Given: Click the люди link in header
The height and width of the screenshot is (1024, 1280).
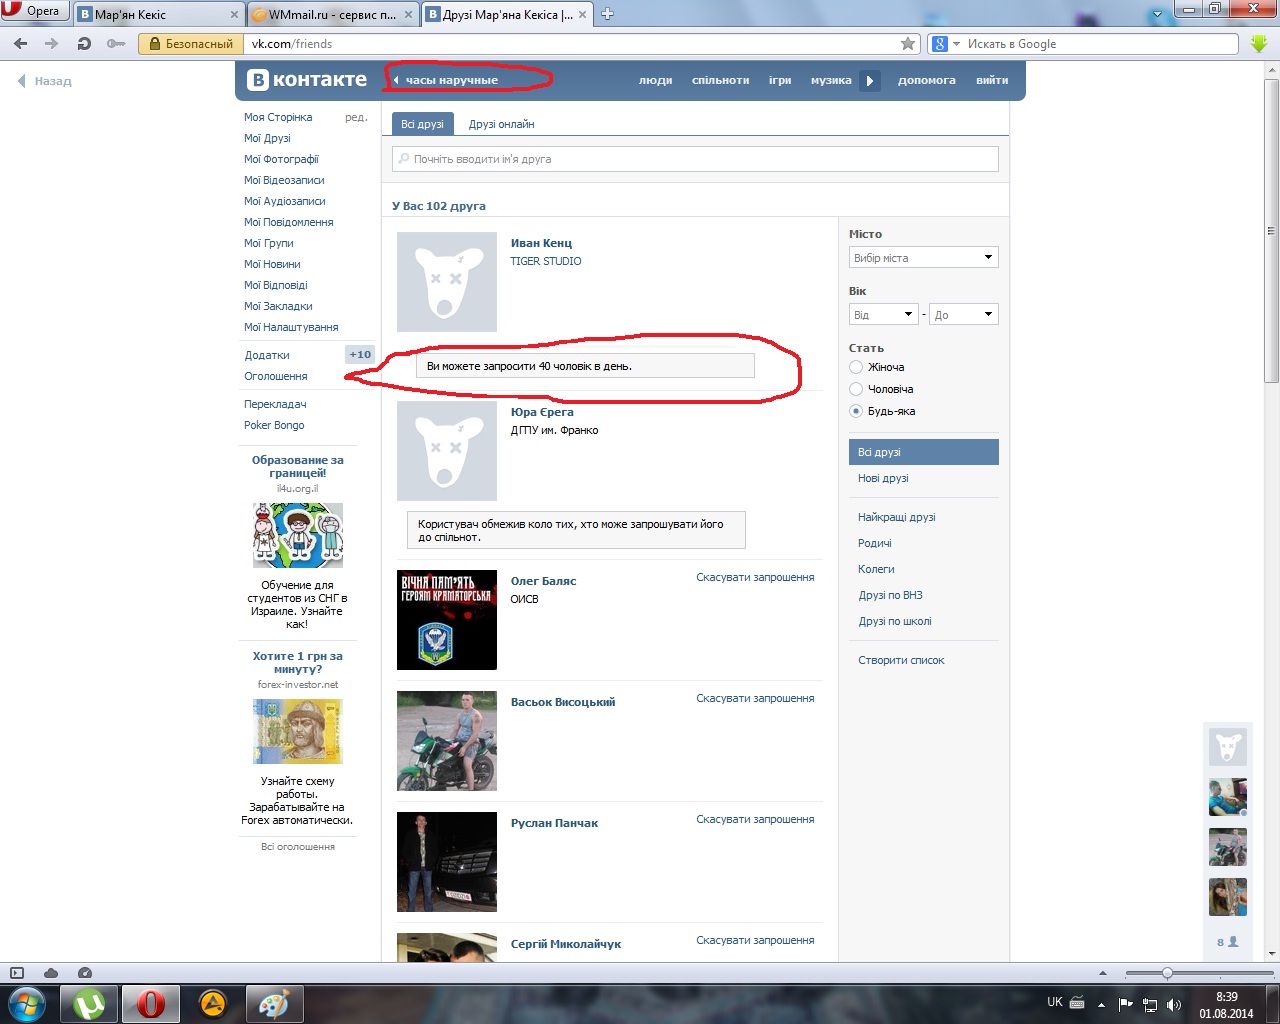Looking at the screenshot, I should pyautogui.click(x=656, y=81).
